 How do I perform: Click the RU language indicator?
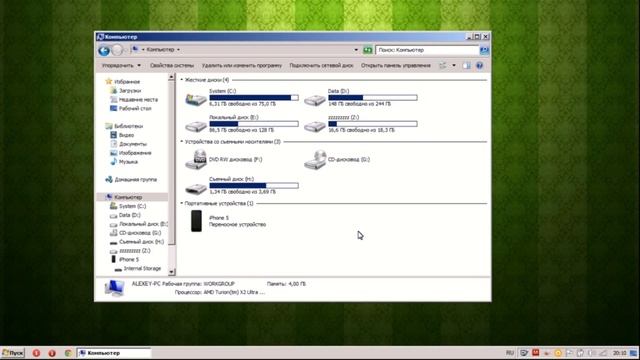510,353
